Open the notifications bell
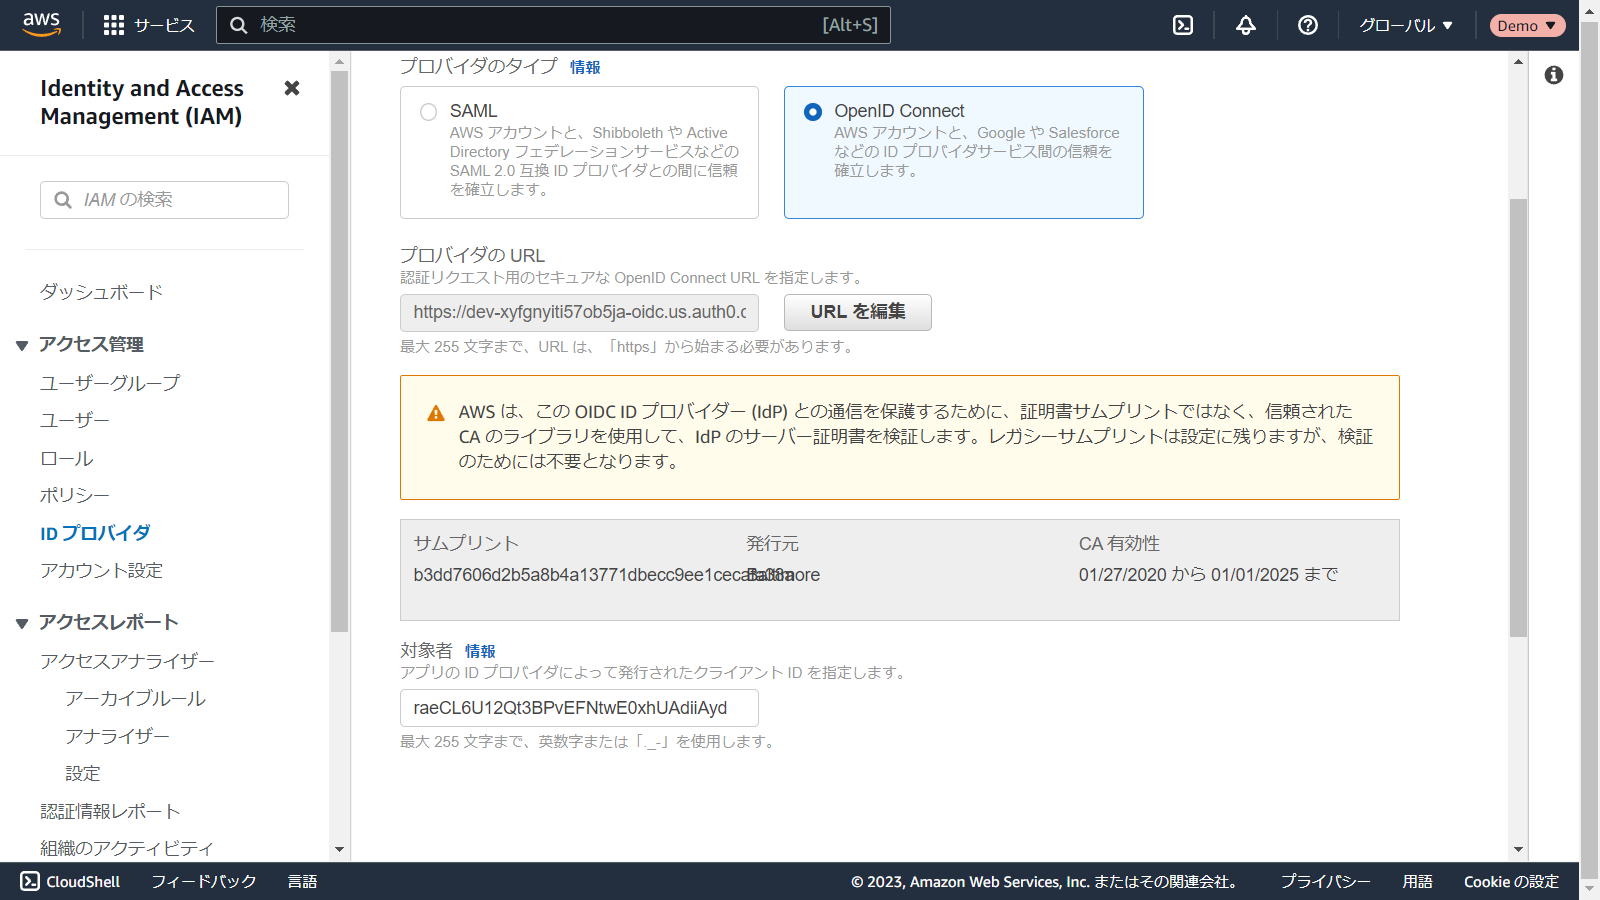 [x=1245, y=25]
